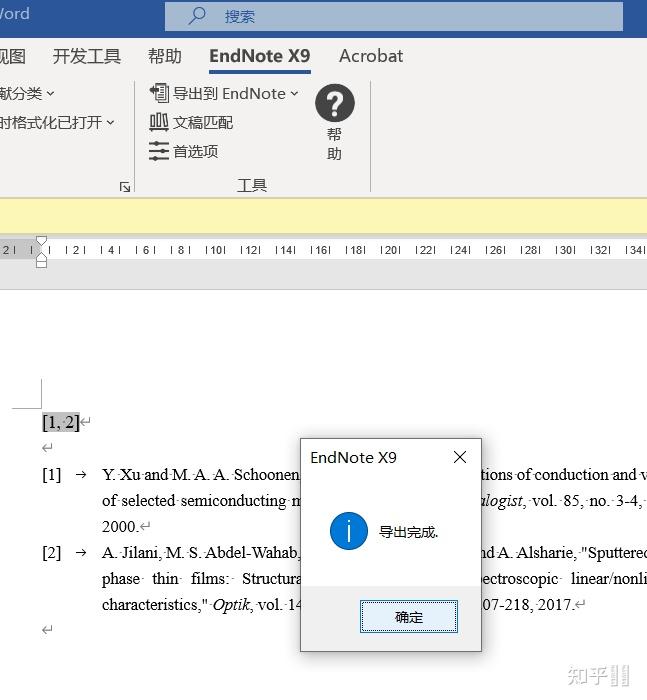Open the 开发工具 ribbon tab
Image resolution: width=647 pixels, height=700 pixels.
point(87,56)
